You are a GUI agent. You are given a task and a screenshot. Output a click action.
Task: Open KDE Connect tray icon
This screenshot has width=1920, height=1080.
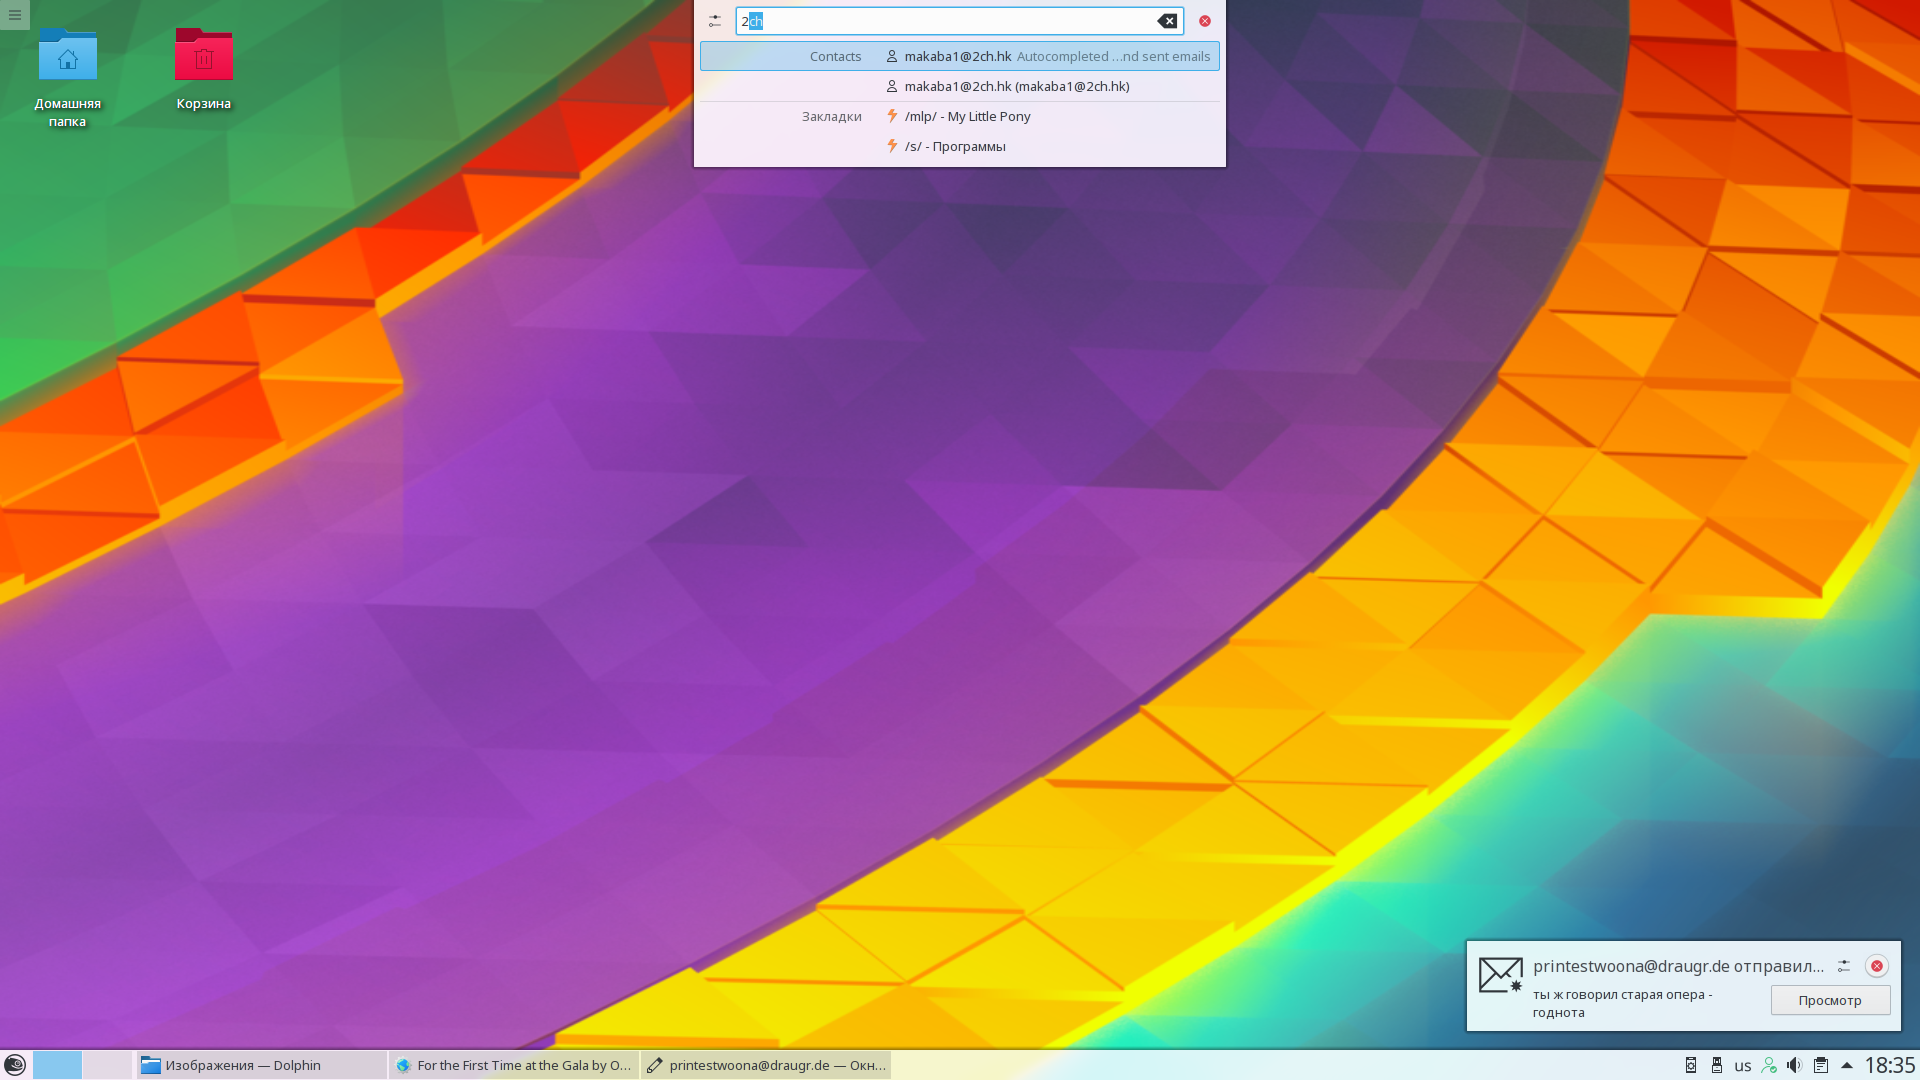1691,1065
